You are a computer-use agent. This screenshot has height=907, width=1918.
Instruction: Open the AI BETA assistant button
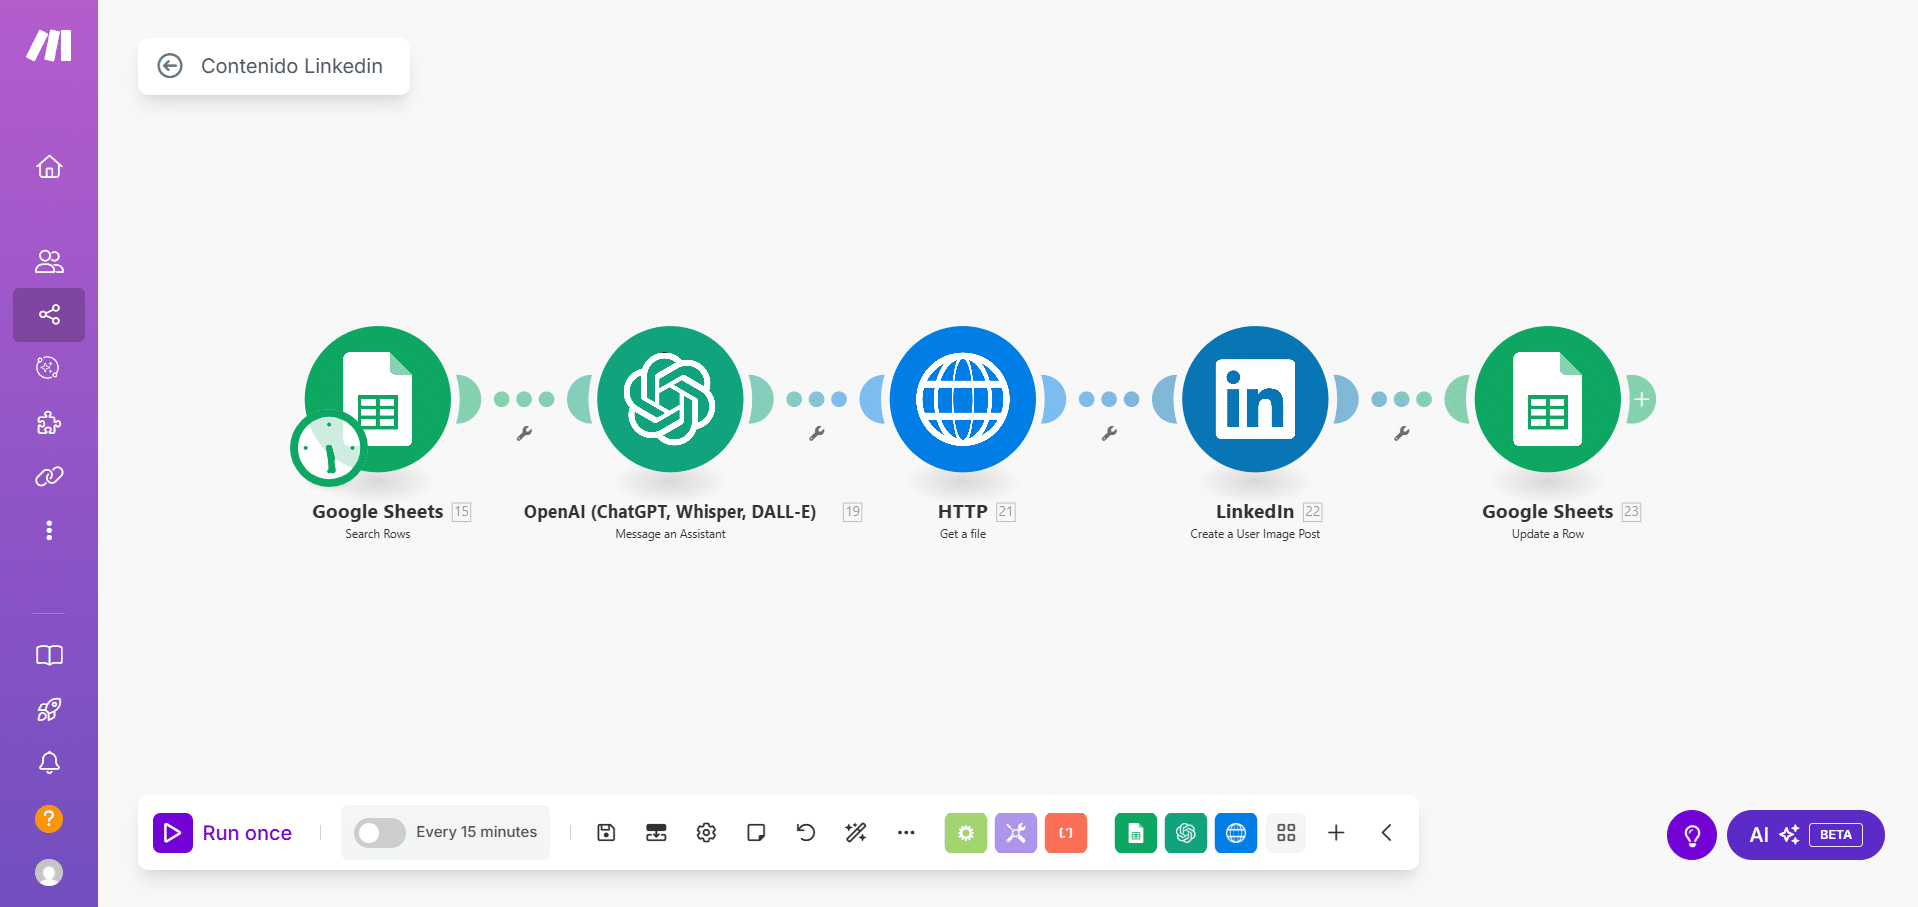pyautogui.click(x=1806, y=835)
